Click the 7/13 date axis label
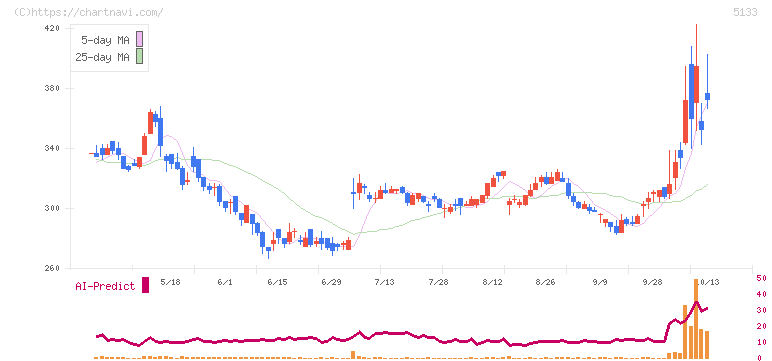Viewport: 772px width, 361px height. [385, 282]
